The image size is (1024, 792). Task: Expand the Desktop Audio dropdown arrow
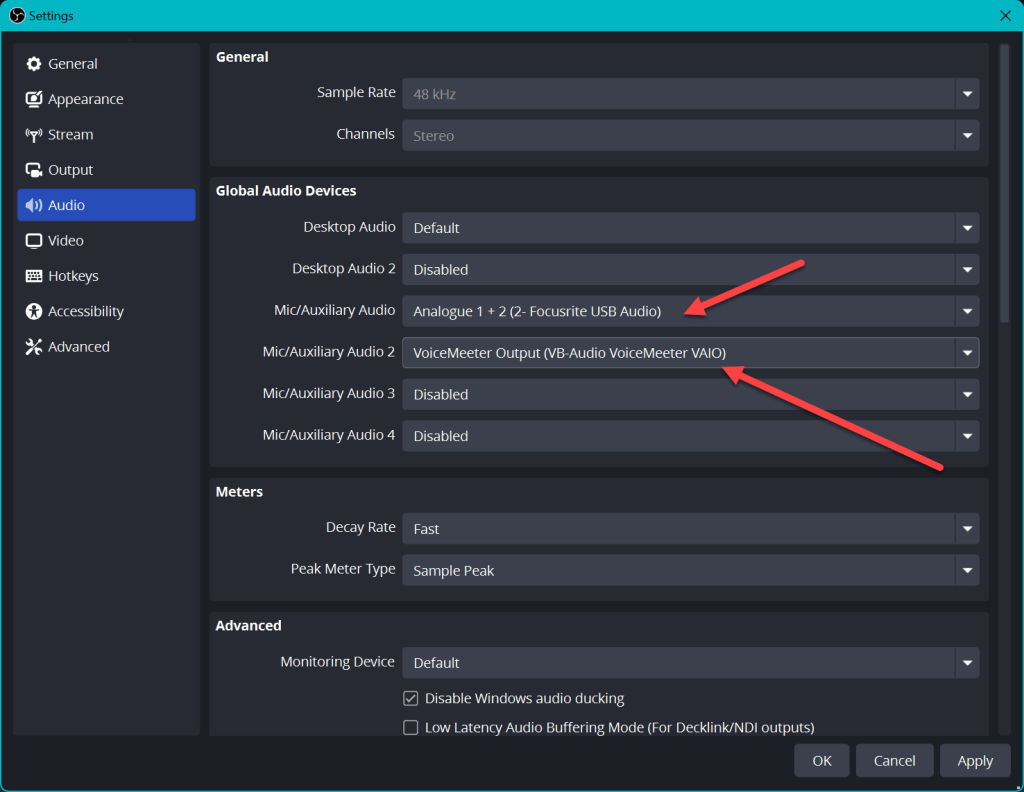[967, 228]
